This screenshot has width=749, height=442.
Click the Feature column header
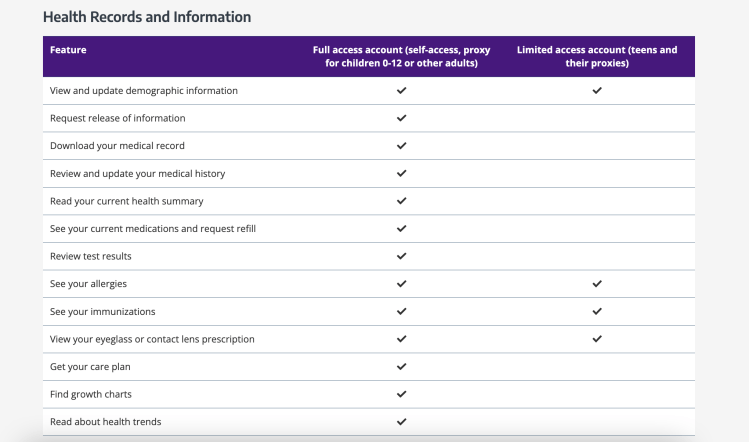(x=68, y=50)
